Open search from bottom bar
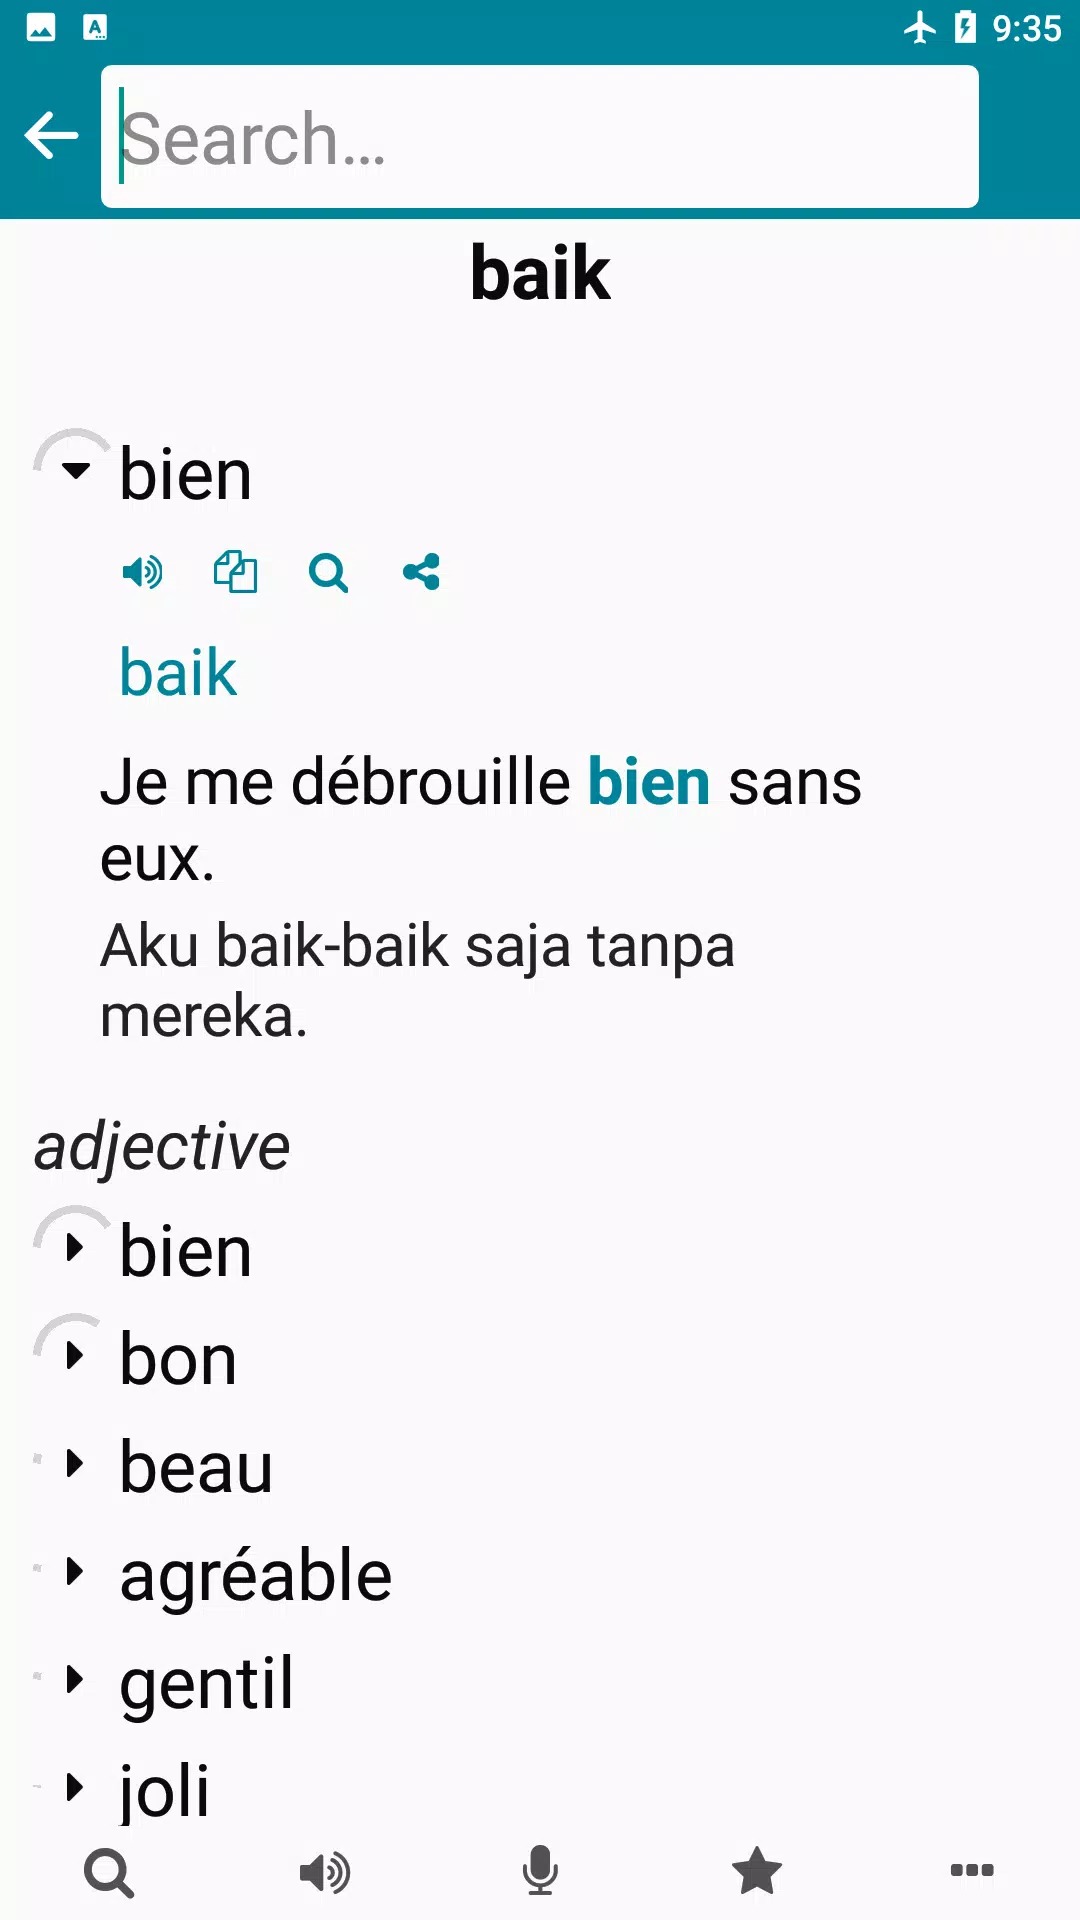 [x=109, y=1871]
